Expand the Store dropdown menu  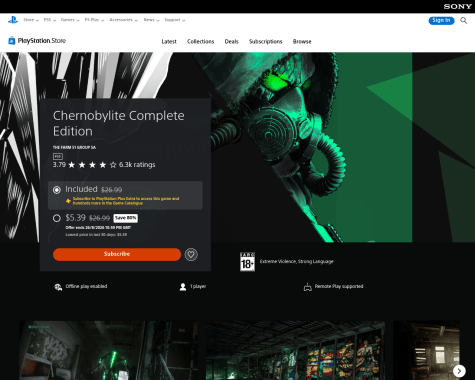(31, 20)
